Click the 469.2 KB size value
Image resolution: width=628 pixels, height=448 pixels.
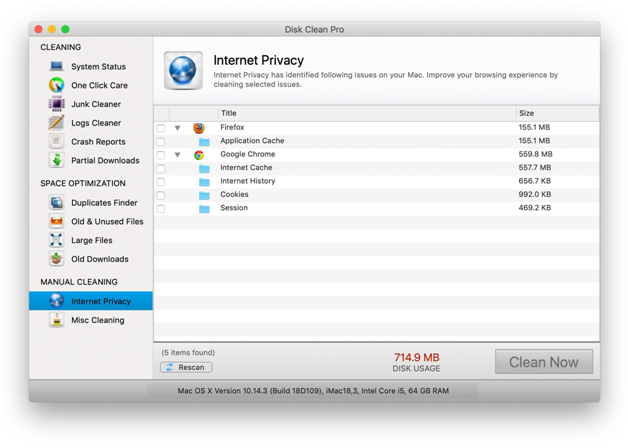point(535,208)
